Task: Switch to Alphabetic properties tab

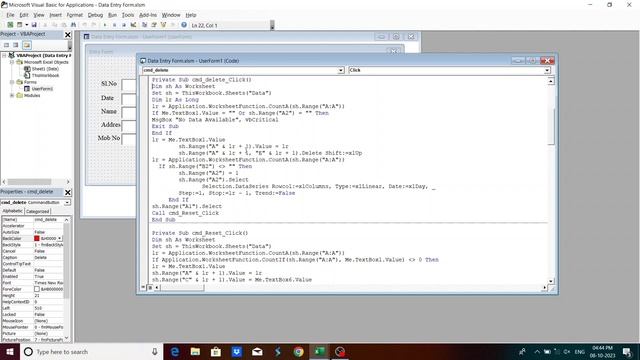Action: [x=13, y=211]
